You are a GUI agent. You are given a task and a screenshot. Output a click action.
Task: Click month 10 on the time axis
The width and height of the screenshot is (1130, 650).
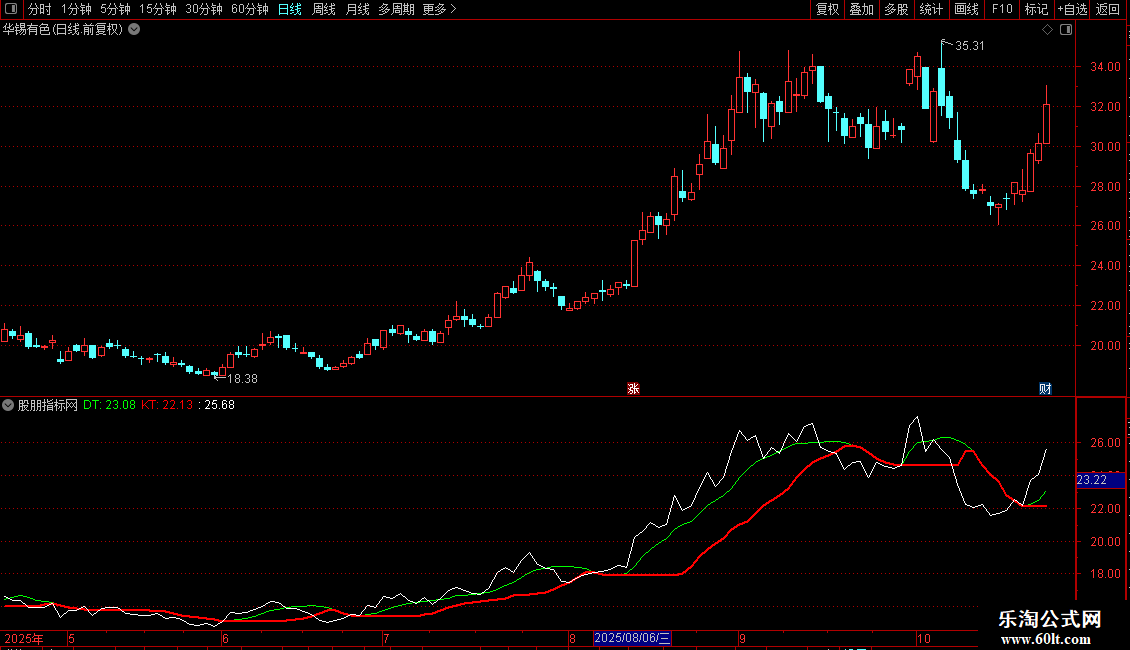coord(924,638)
